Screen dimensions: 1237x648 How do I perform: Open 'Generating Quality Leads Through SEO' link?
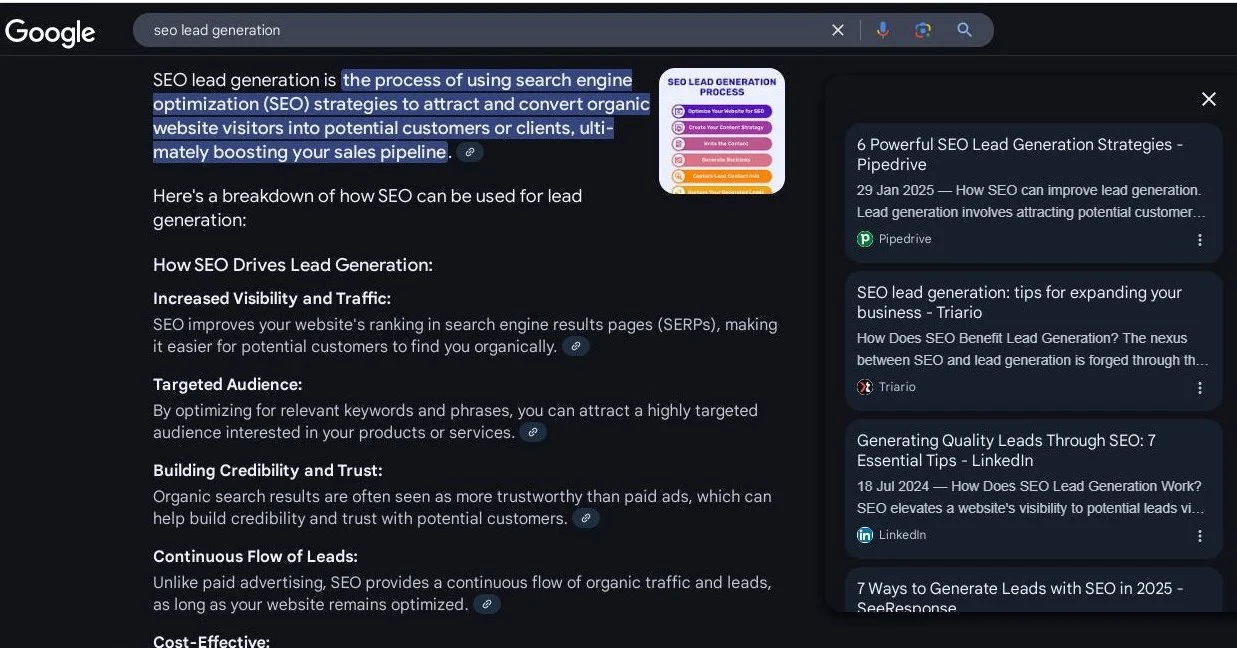coord(1006,450)
